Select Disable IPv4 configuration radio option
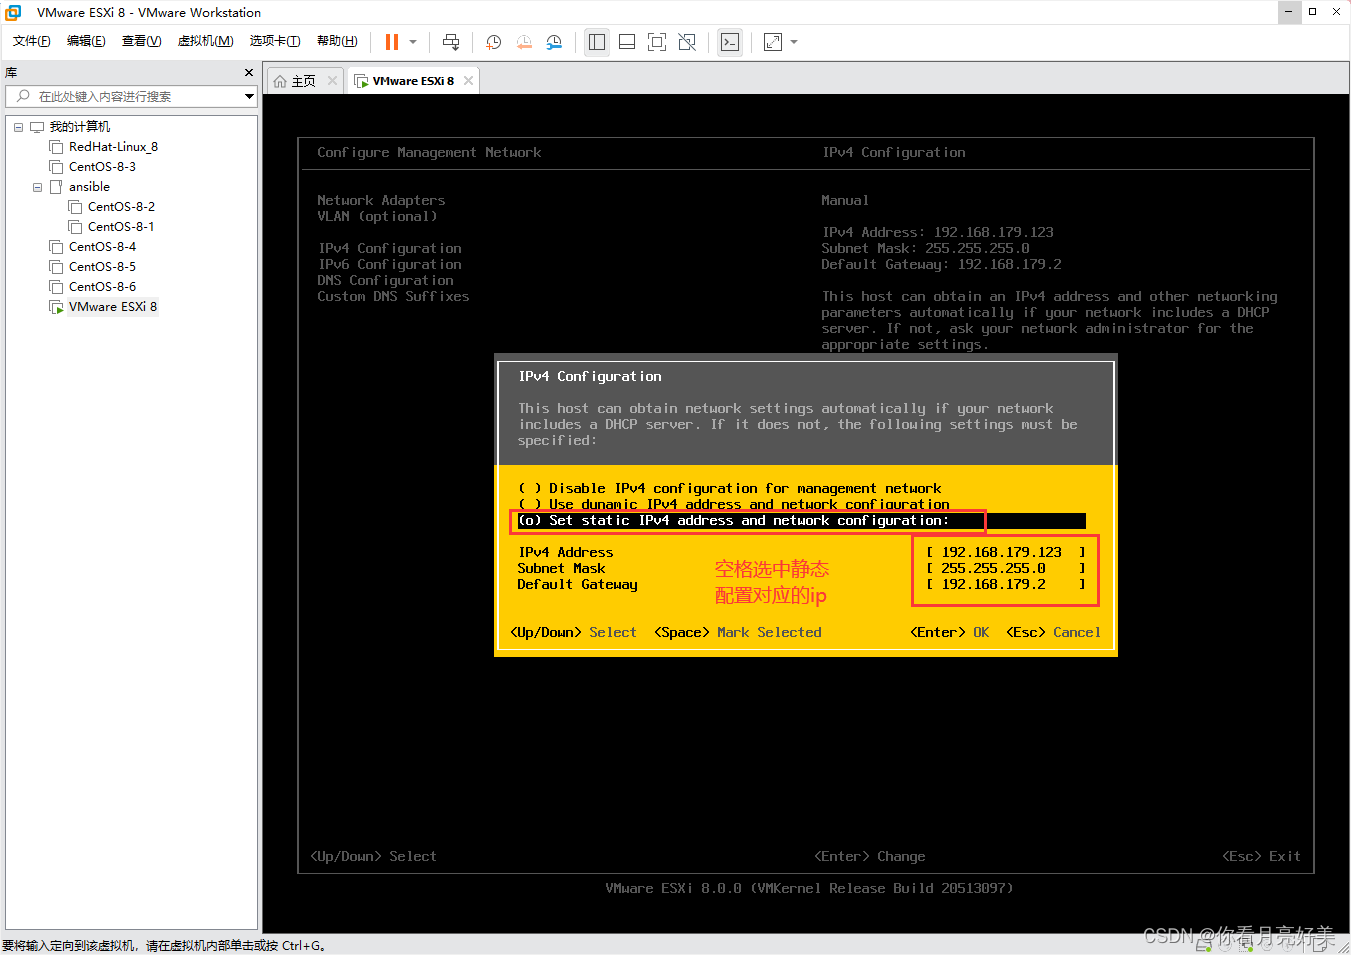 [x=730, y=488]
